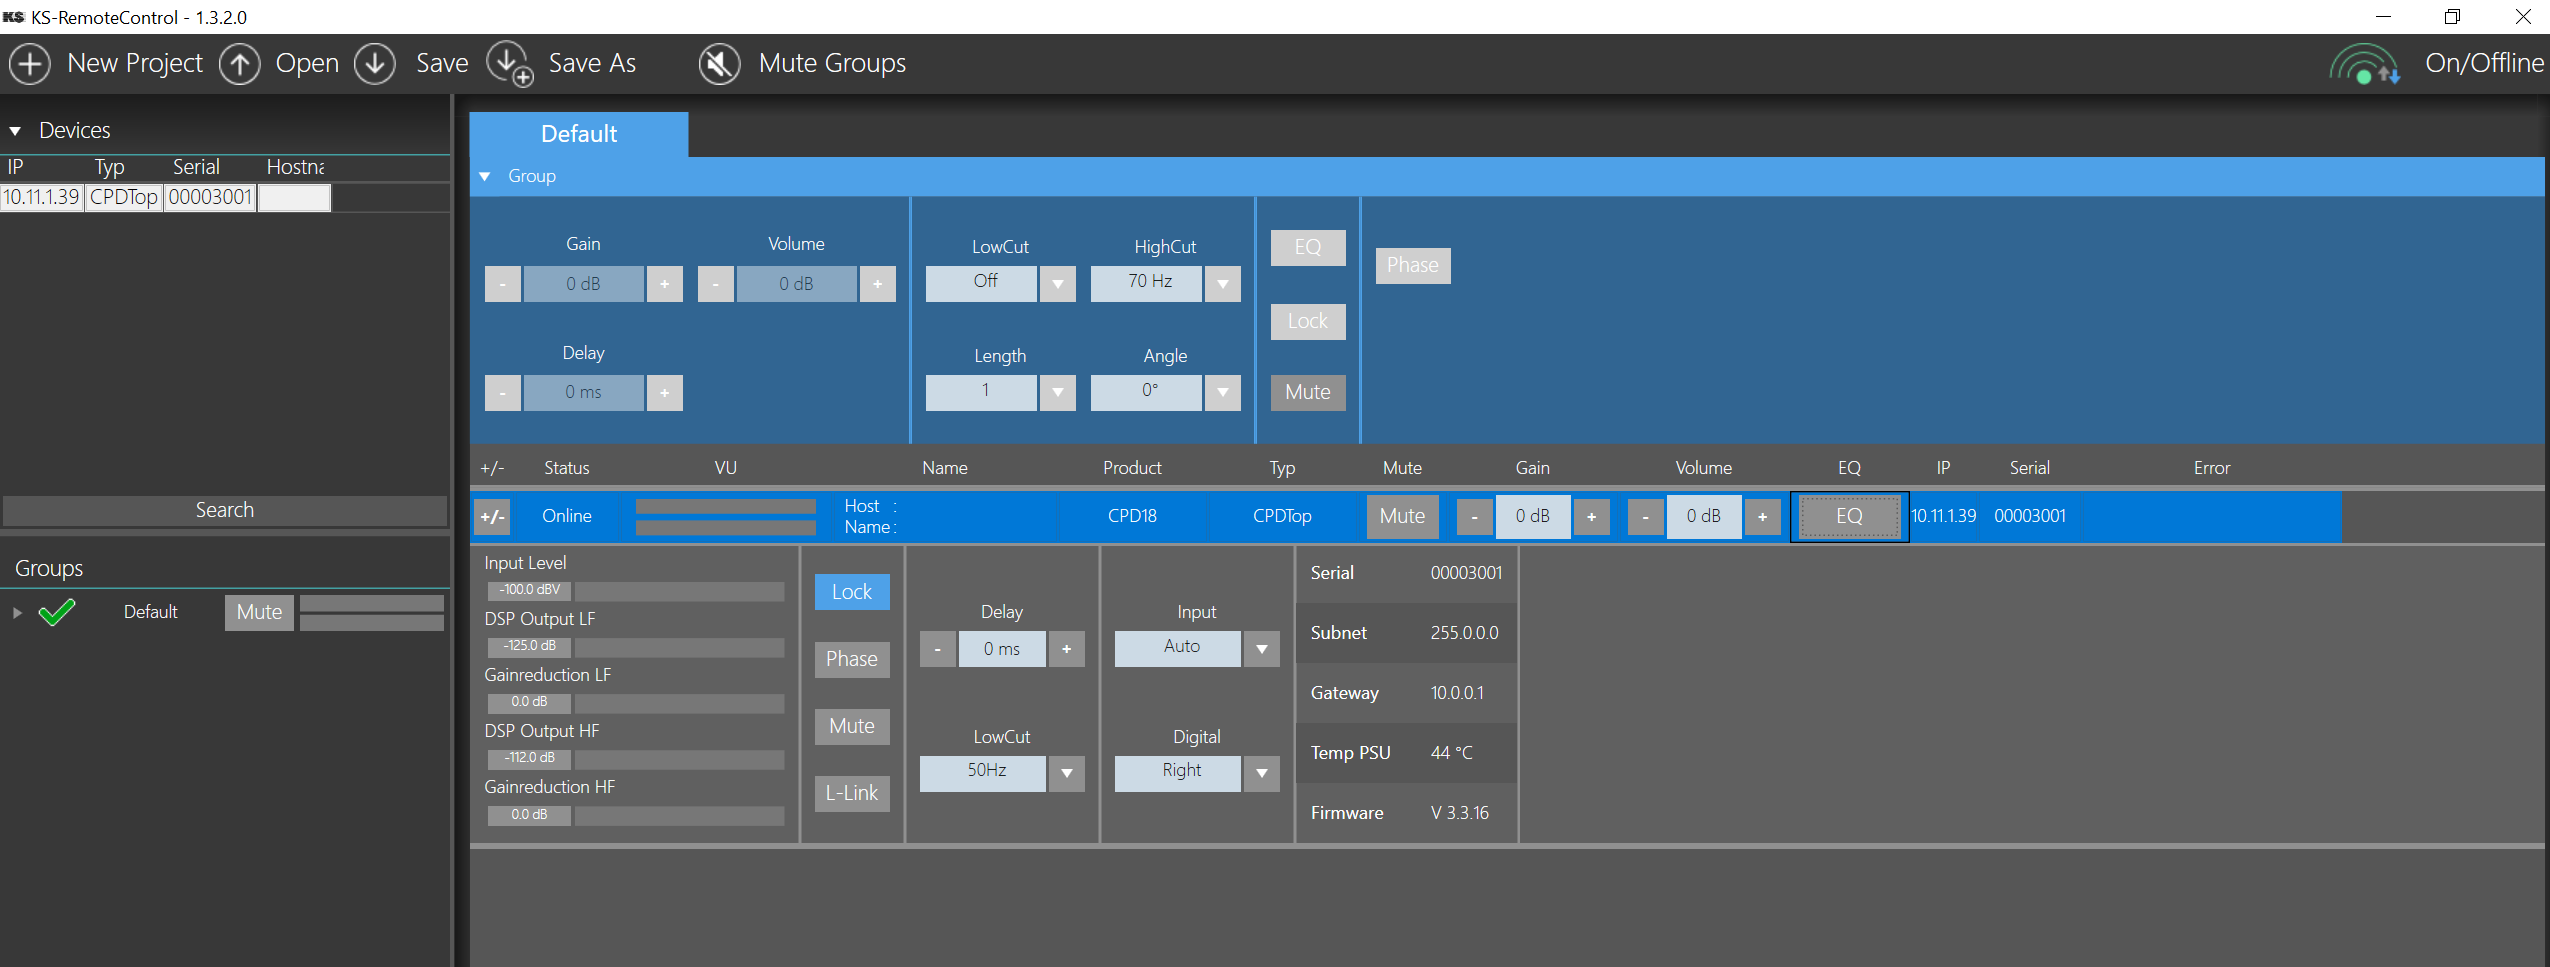This screenshot has width=2550, height=967.
Task: Open the Input Auto dropdown
Action: (1262, 649)
